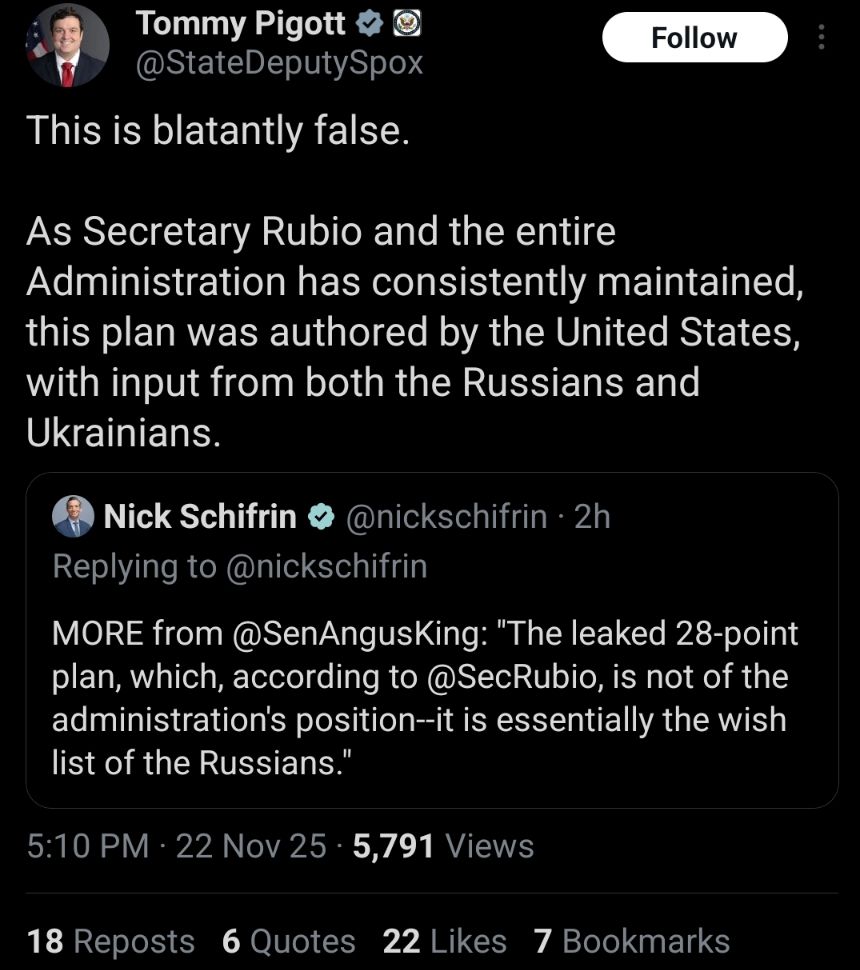The image size is (860, 970).
Task: Click Nick Schifrin's verified checkmark
Action: [x=320, y=516]
